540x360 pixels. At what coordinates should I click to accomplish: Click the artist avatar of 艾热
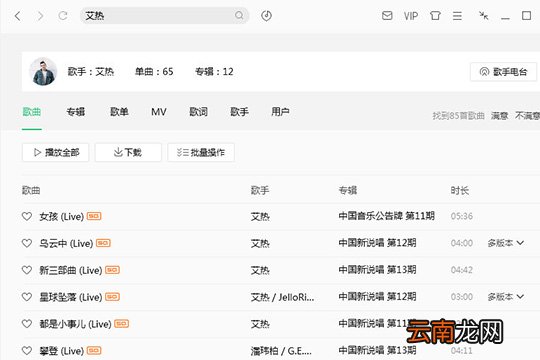[x=43, y=72]
